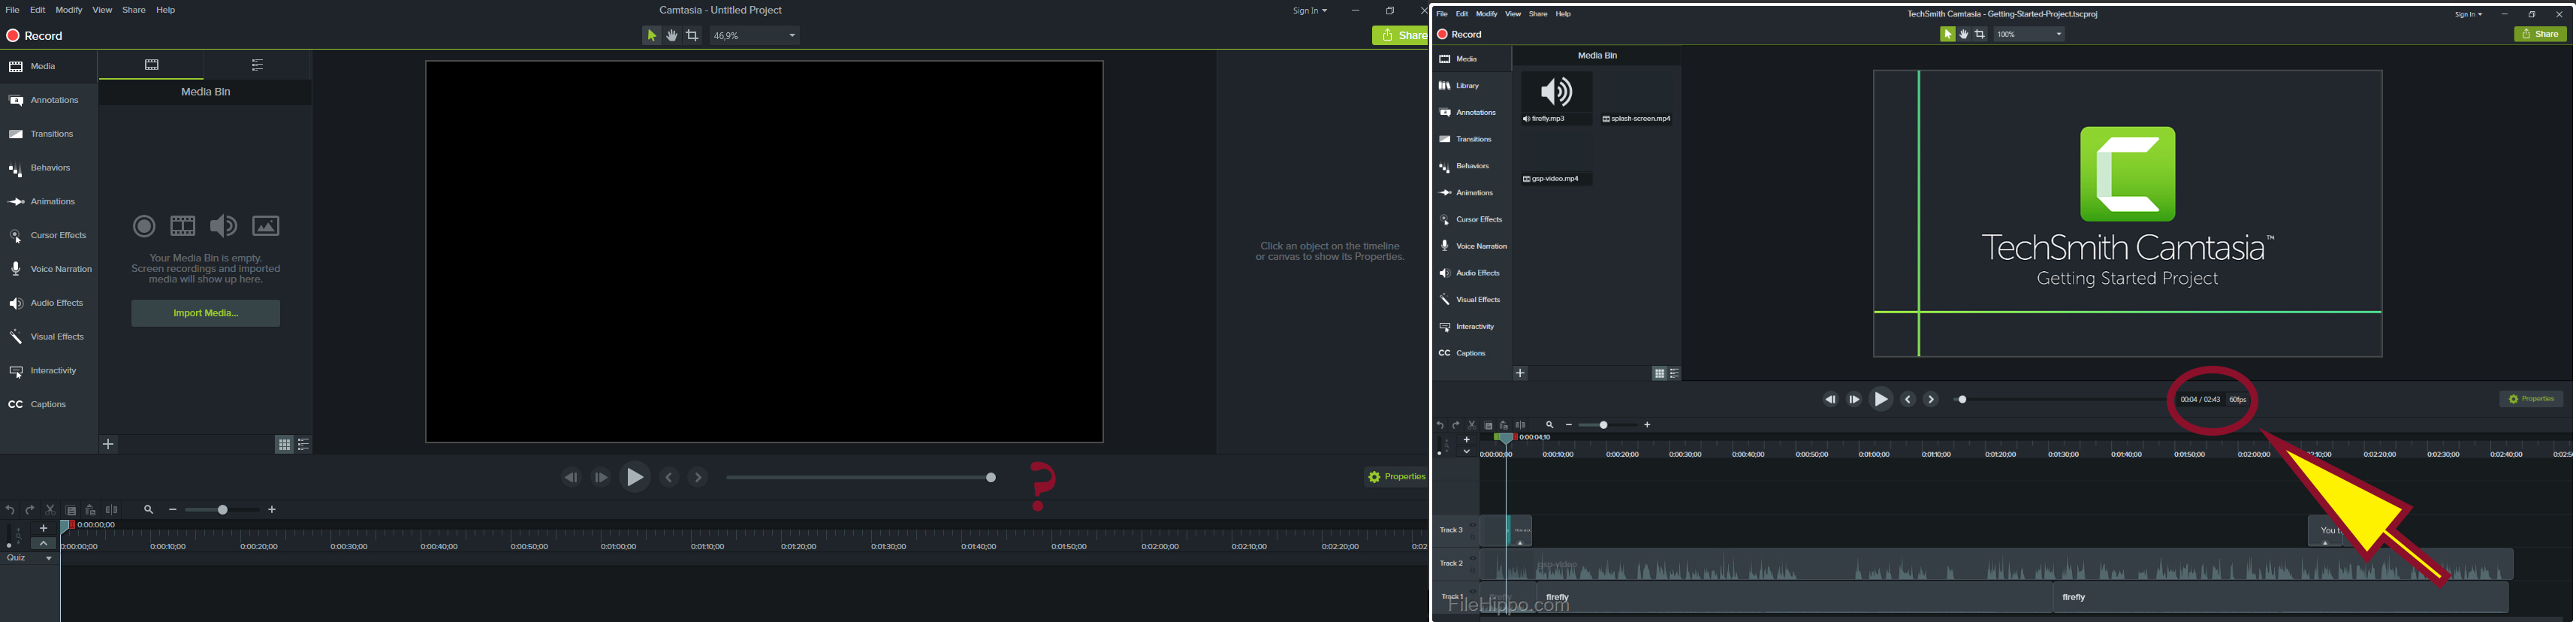Zoom in Getting-Started-Project timeline with plus
Viewport: 2576px width, 622px height.
coord(1647,425)
